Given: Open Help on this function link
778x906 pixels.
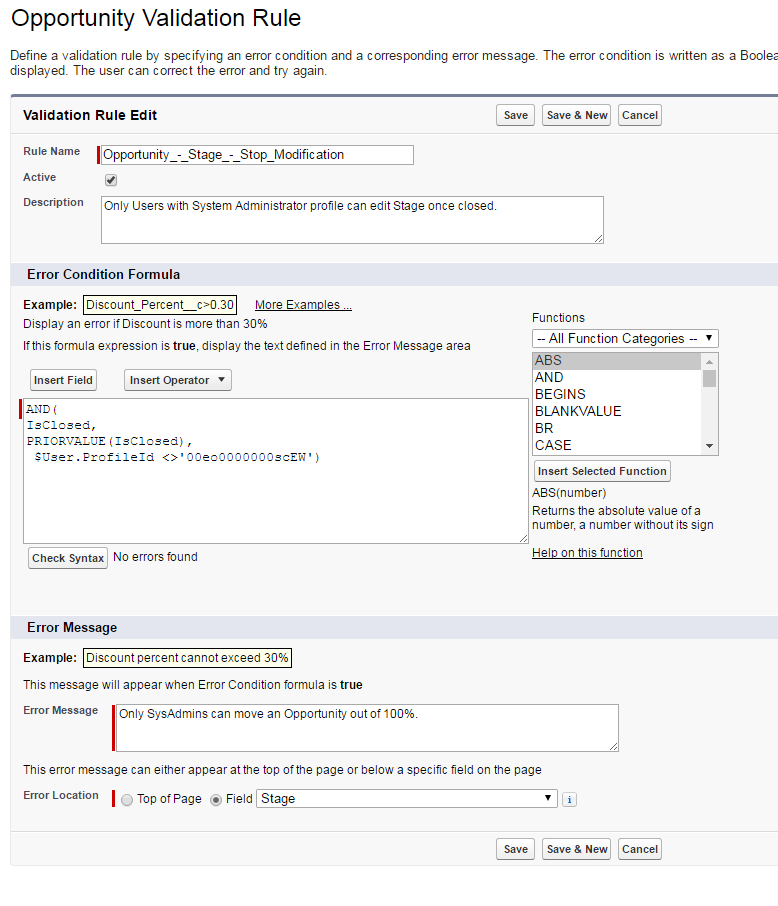Looking at the screenshot, I should [587, 553].
